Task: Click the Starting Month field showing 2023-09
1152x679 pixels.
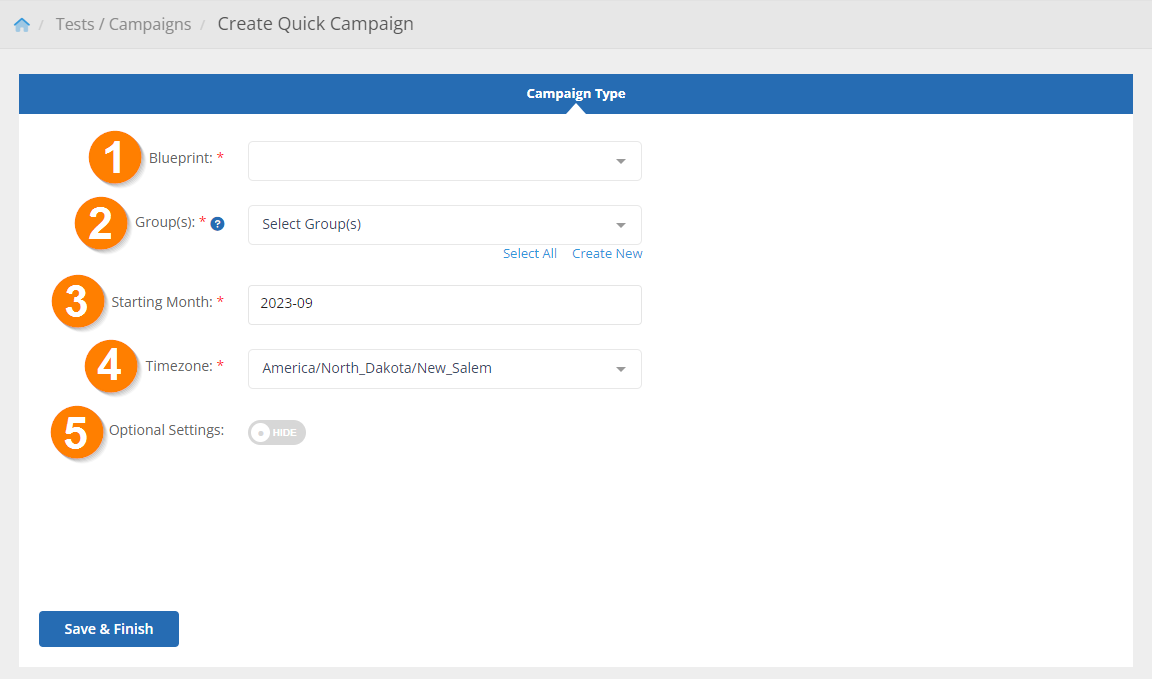Action: [444, 305]
